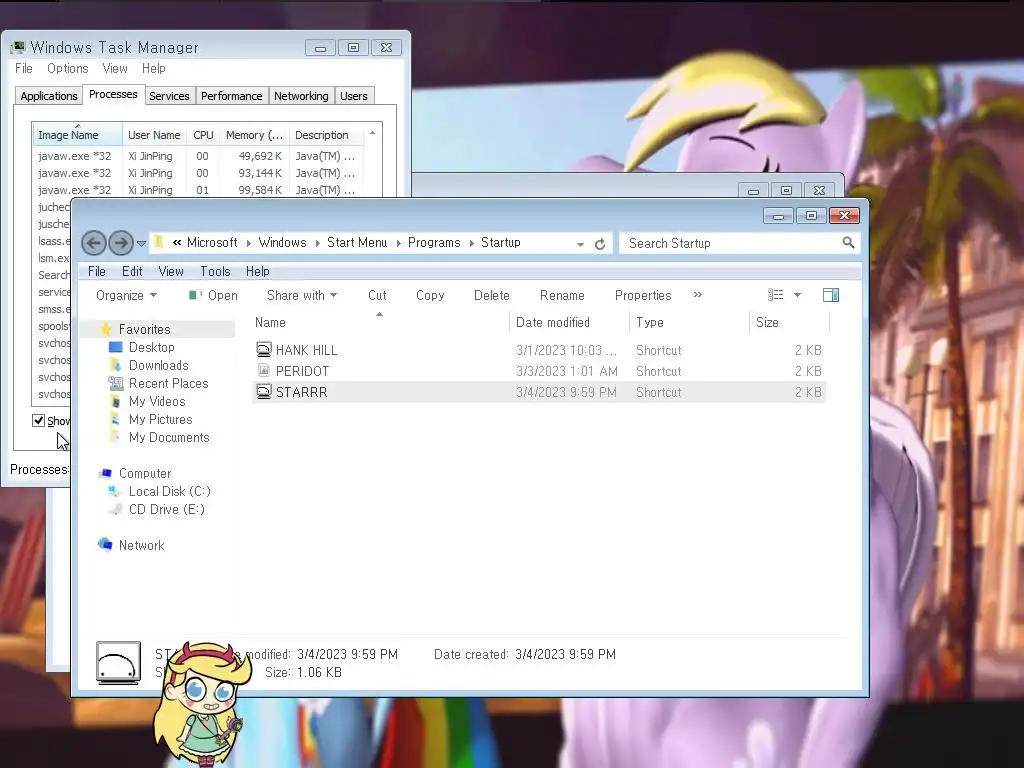Open Local Disk (C:)

tap(169, 491)
